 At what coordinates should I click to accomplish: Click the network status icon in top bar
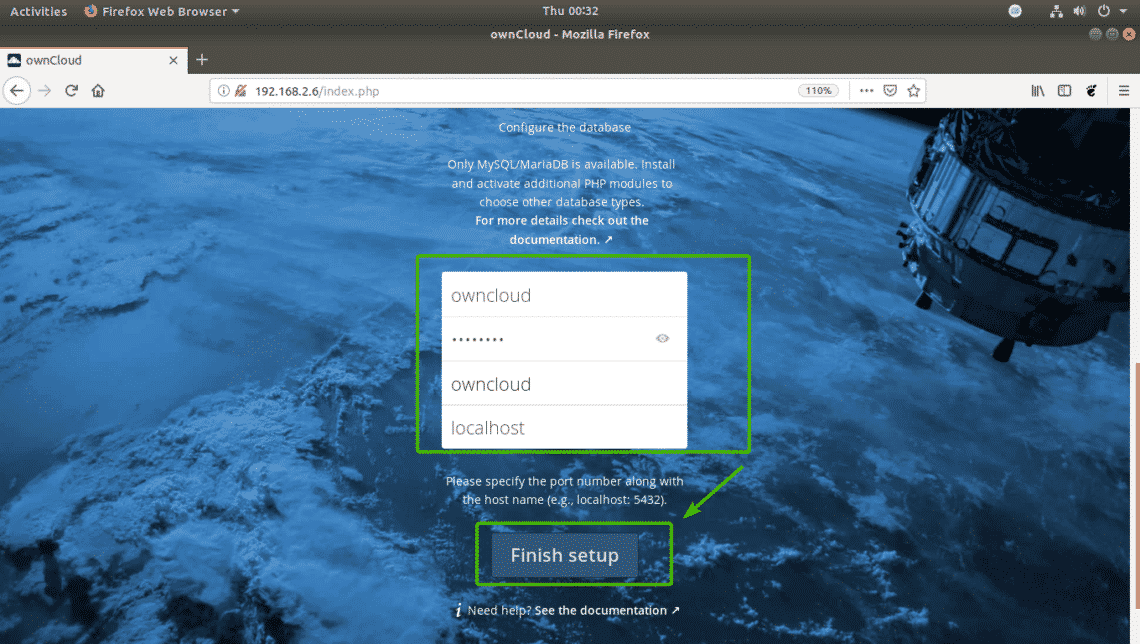[1056, 11]
